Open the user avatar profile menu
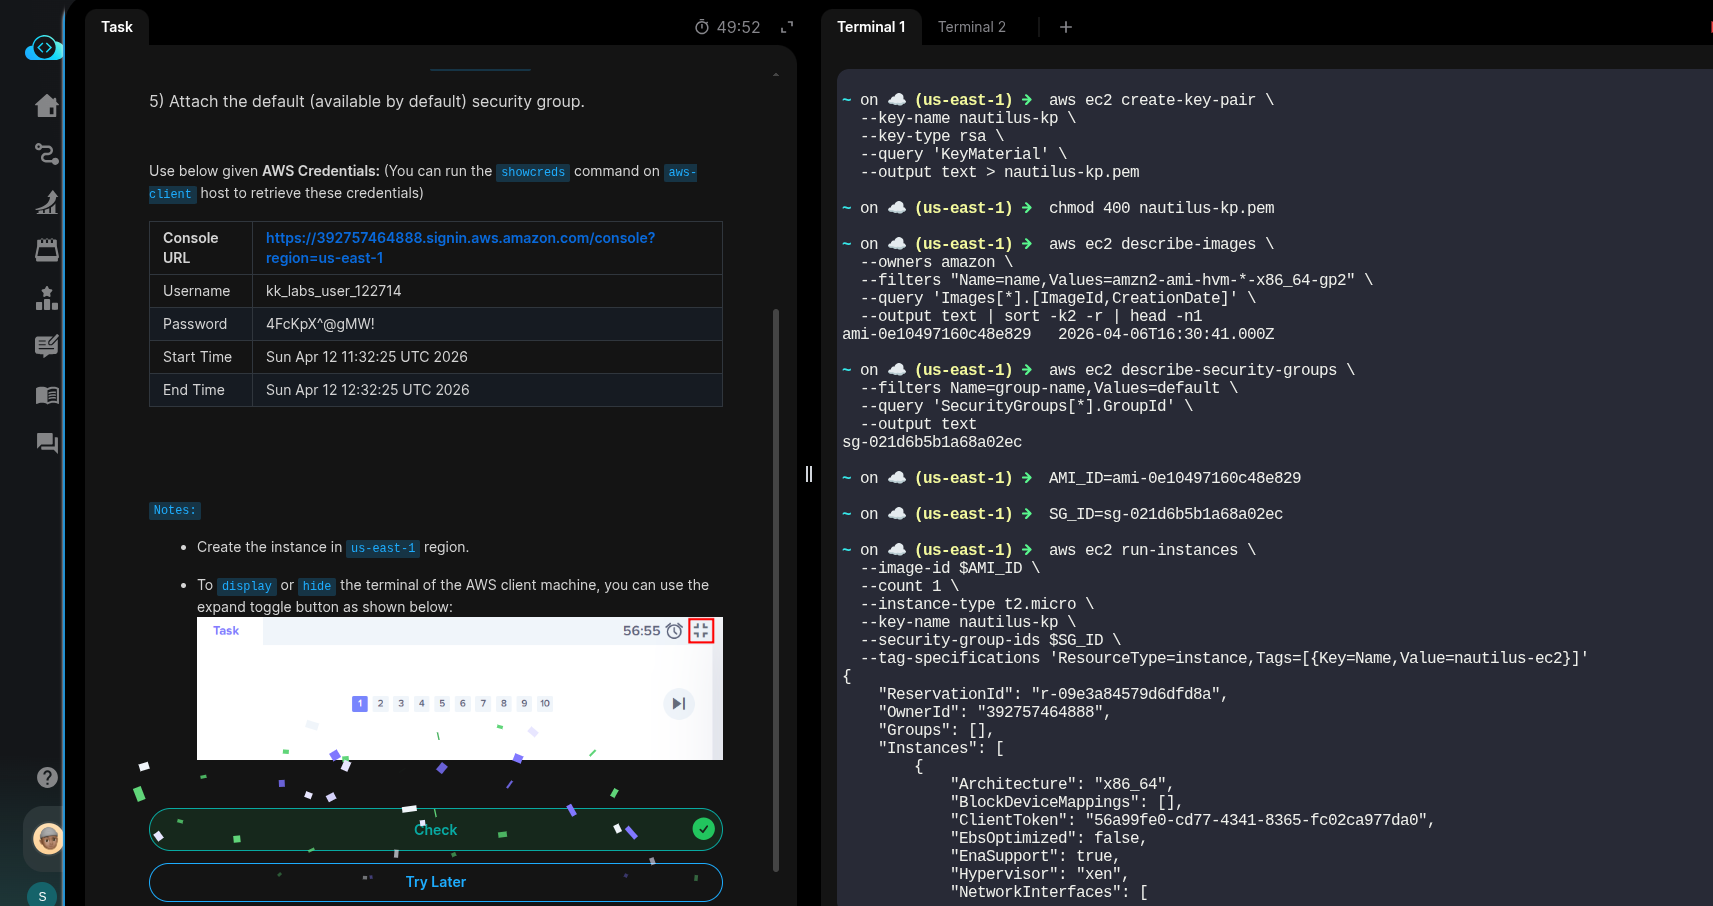 [x=47, y=838]
